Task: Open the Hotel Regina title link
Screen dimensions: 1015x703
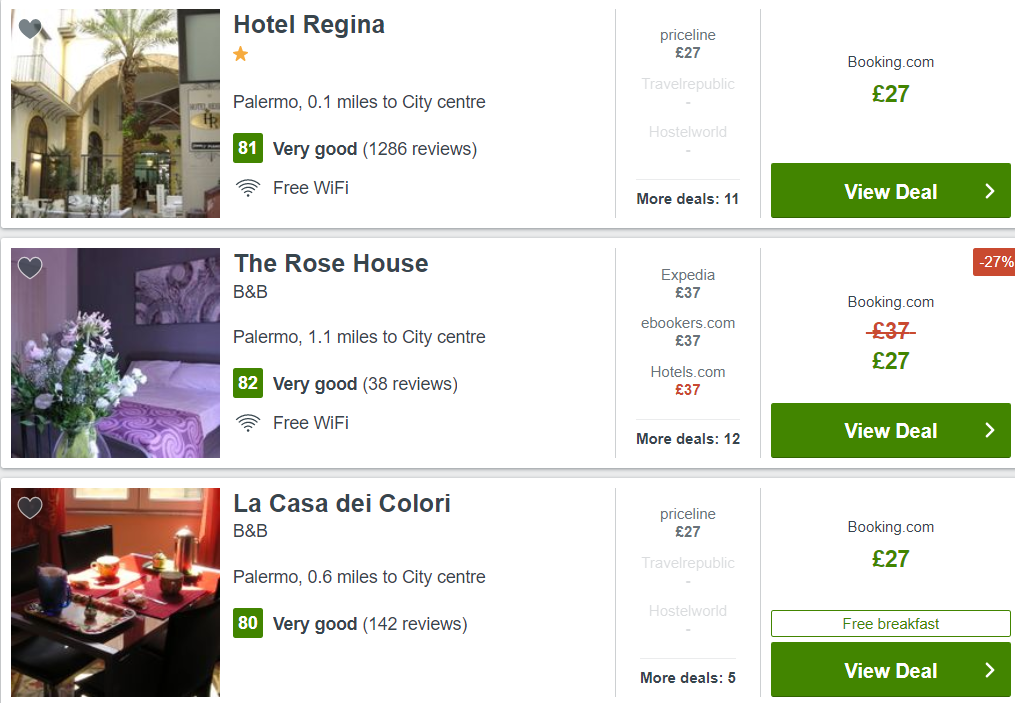Action: pos(309,25)
